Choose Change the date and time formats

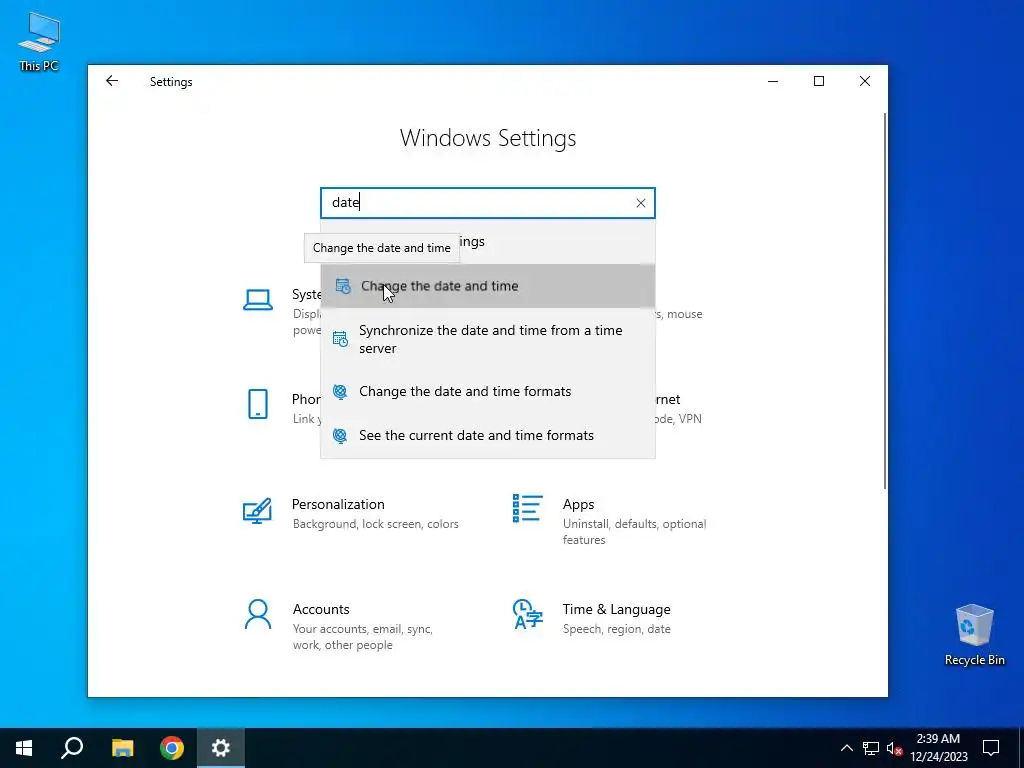tap(487, 391)
